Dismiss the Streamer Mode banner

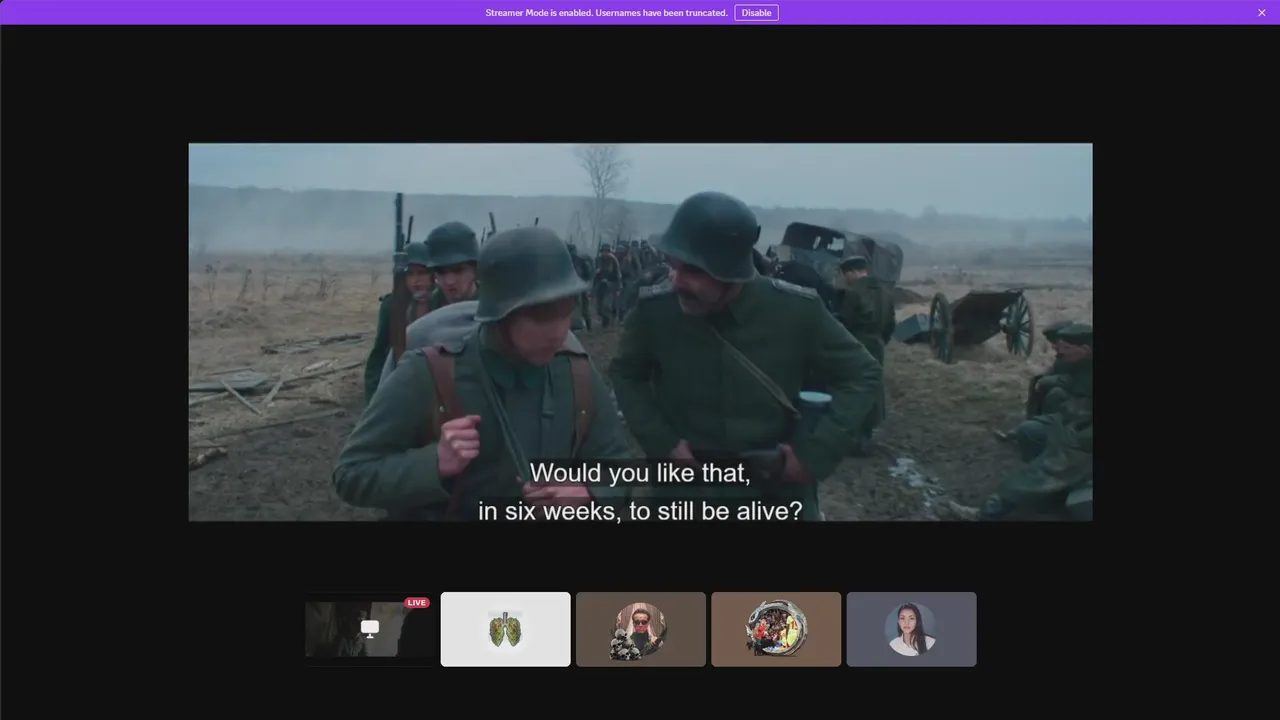click(x=1262, y=13)
